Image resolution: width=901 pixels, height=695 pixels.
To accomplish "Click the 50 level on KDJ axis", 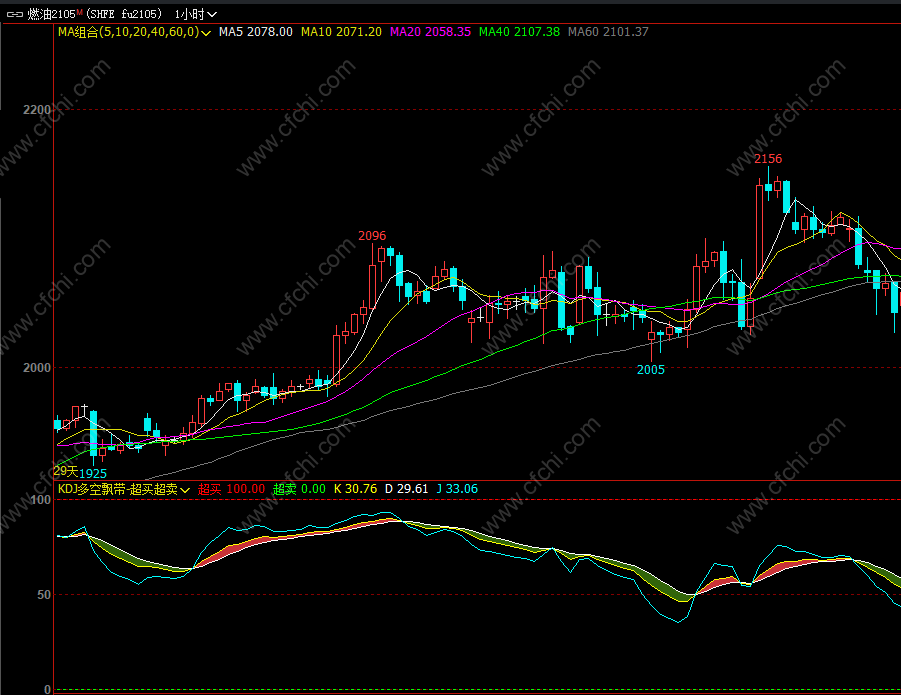I will point(44,595).
